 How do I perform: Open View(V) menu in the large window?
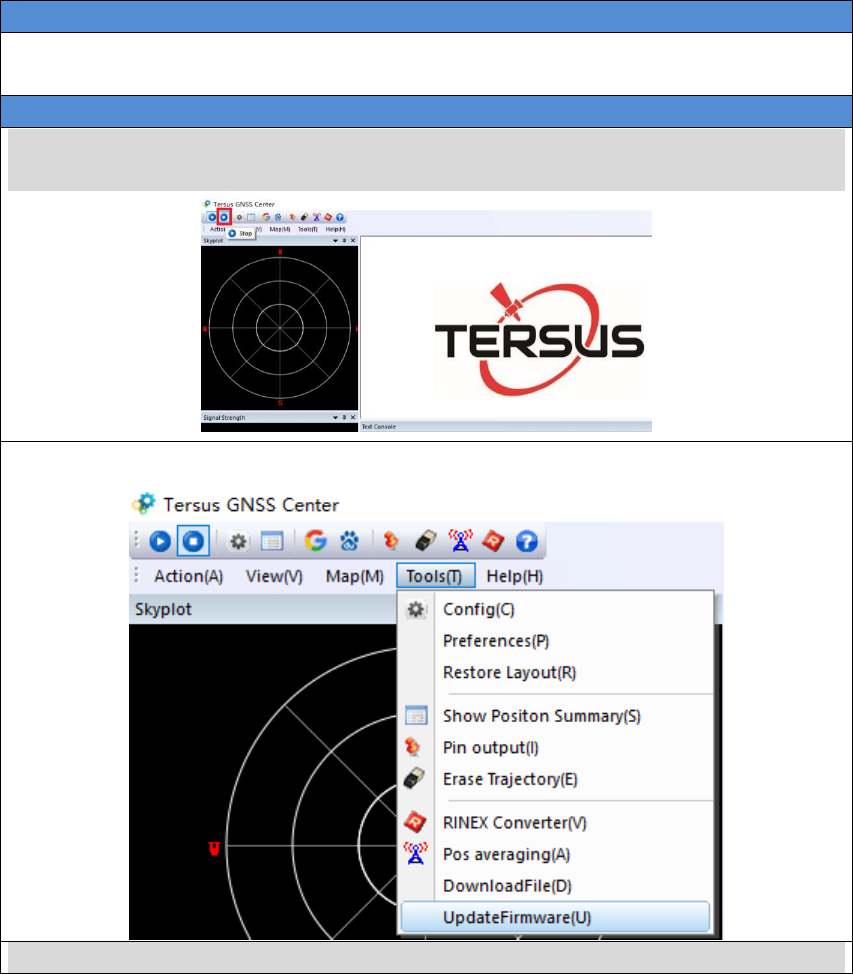point(274,576)
